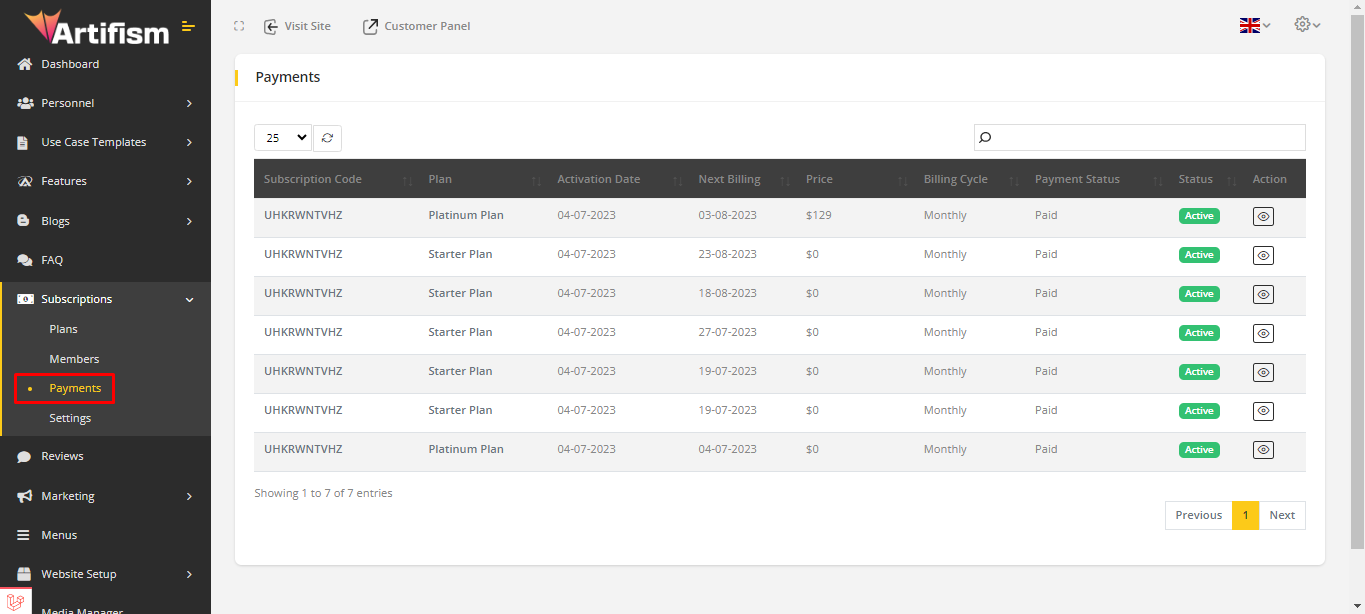Open Members under Subscriptions
This screenshot has height=614, width=1365.
coord(74,359)
